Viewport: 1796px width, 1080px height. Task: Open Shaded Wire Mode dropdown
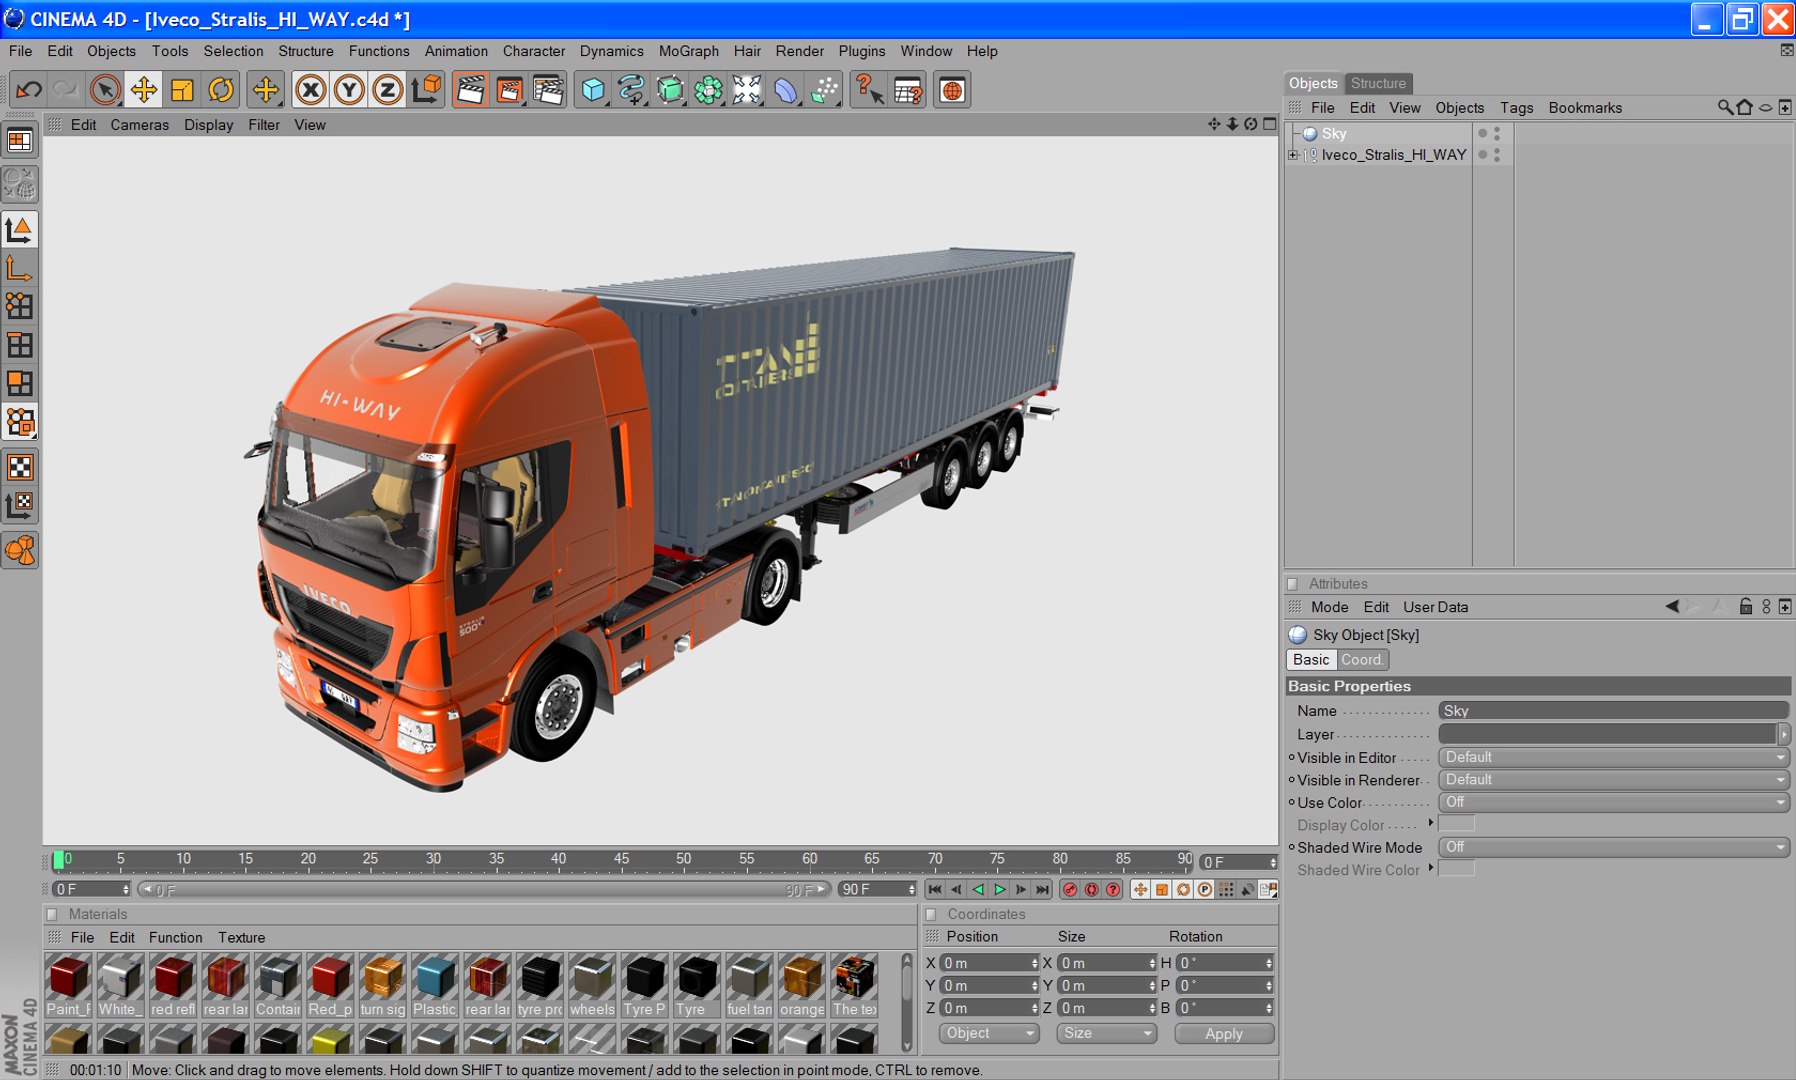pos(1613,847)
